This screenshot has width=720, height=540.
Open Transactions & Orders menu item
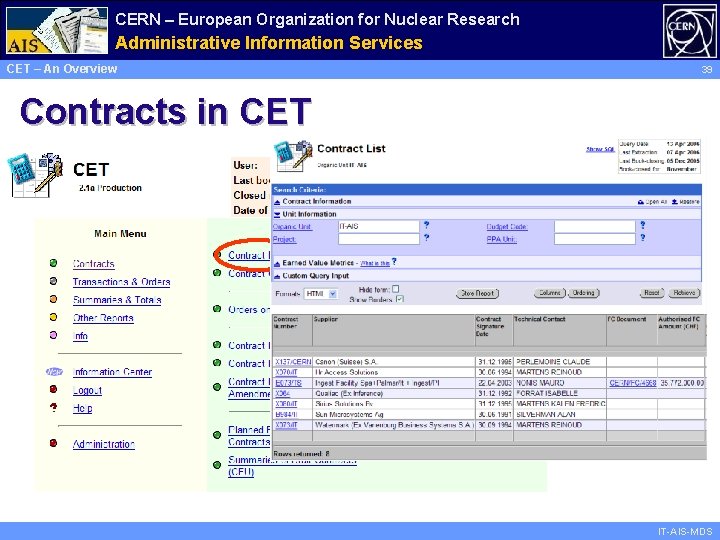tap(121, 282)
